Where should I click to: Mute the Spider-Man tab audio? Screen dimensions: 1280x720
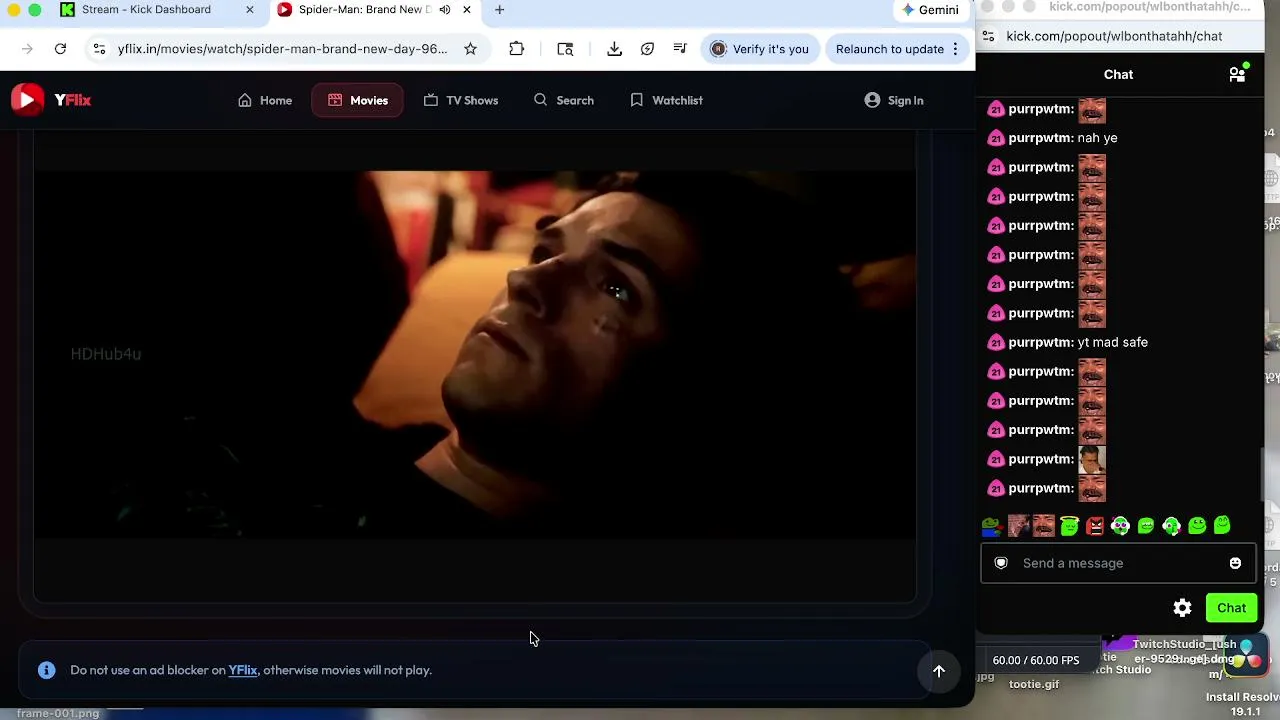click(444, 10)
